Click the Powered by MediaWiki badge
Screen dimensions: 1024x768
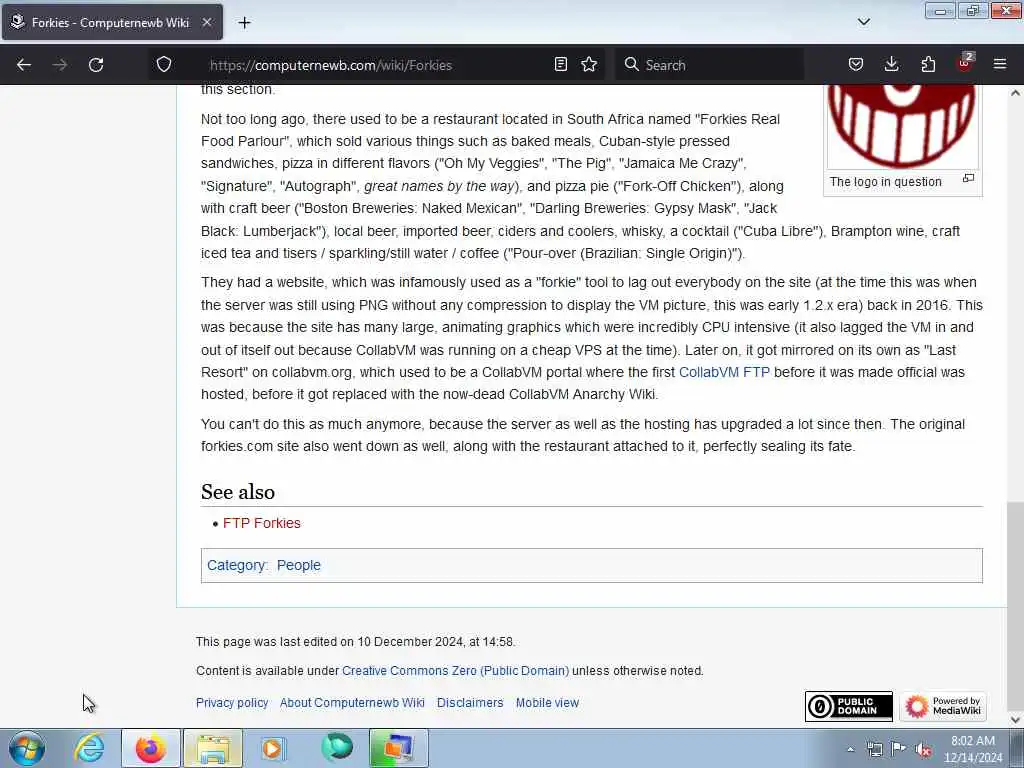click(943, 706)
